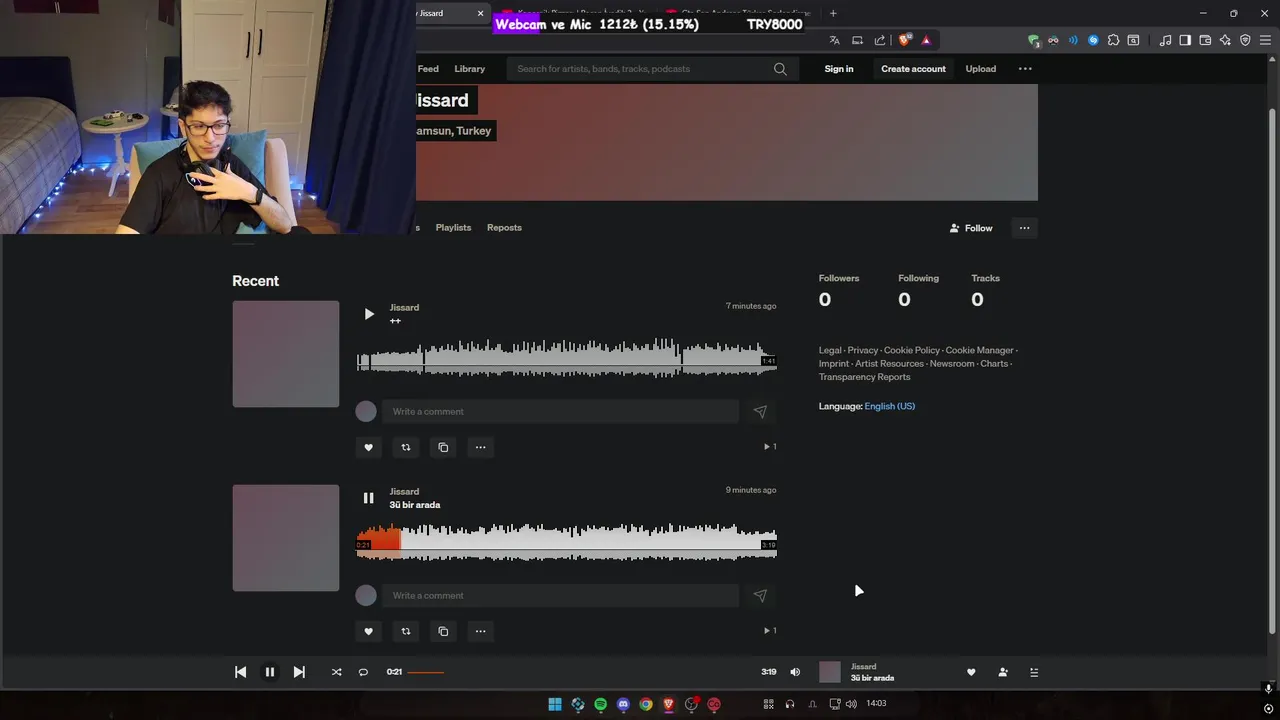Toggle repeat in the player bar
This screenshot has height=720, width=1280.
pyautogui.click(x=363, y=672)
